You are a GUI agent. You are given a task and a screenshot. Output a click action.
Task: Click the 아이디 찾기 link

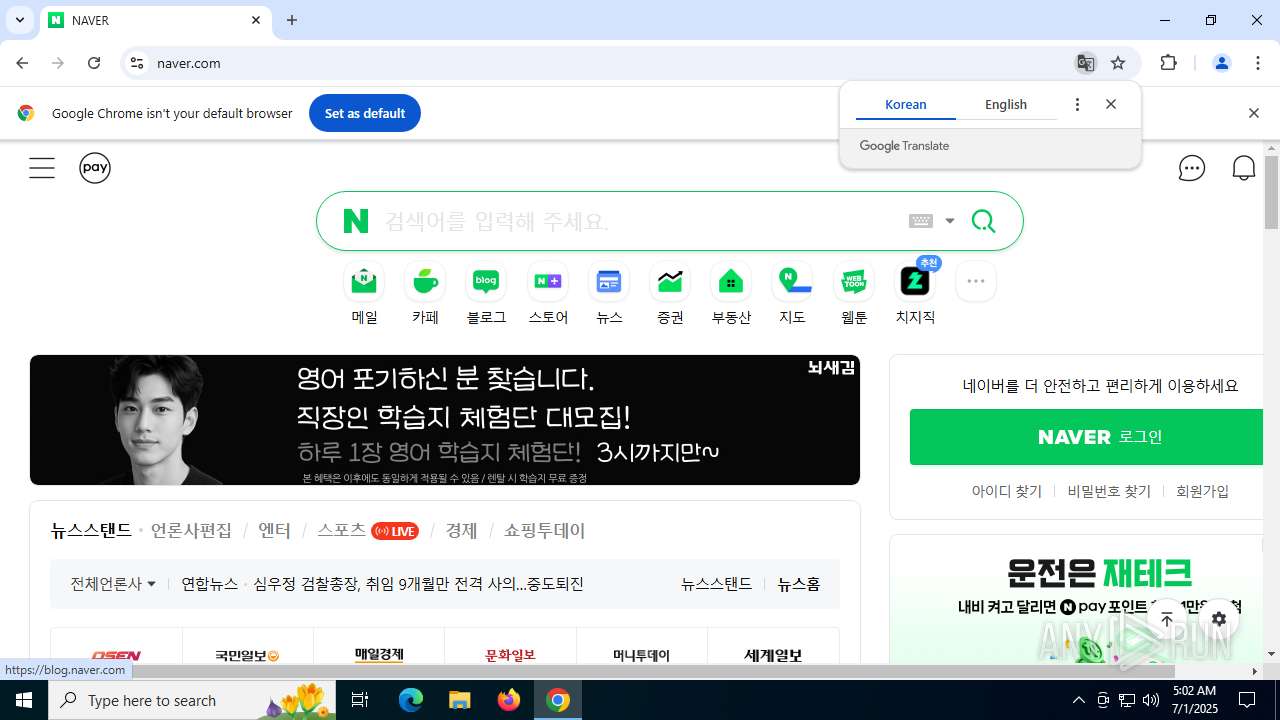[x=1007, y=491]
